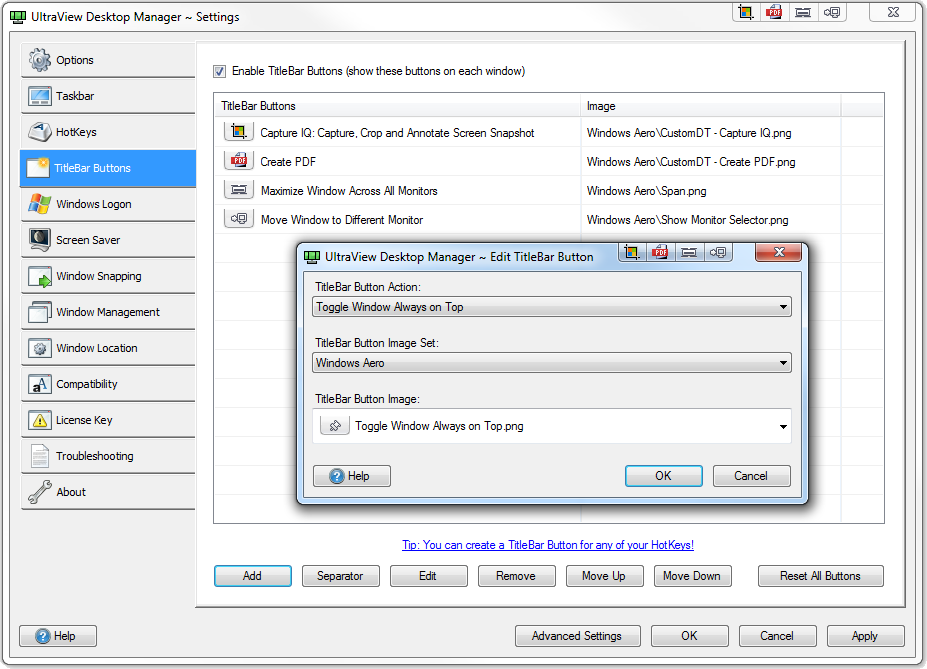
Task: Click Capture IQ icon in Settings title bar
Action: click(x=746, y=12)
